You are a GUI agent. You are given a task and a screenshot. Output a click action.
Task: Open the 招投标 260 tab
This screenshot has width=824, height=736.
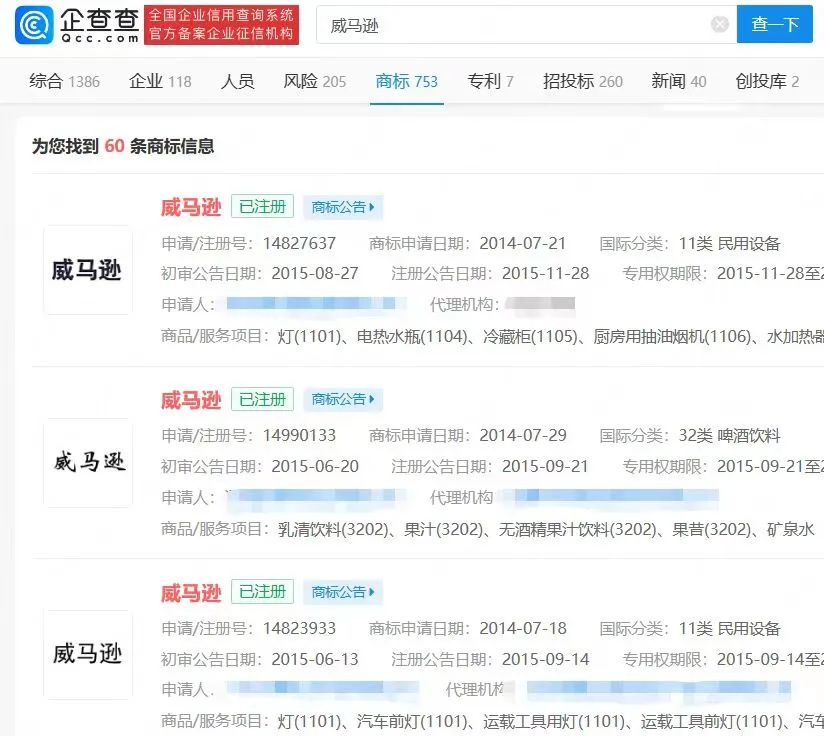(583, 81)
